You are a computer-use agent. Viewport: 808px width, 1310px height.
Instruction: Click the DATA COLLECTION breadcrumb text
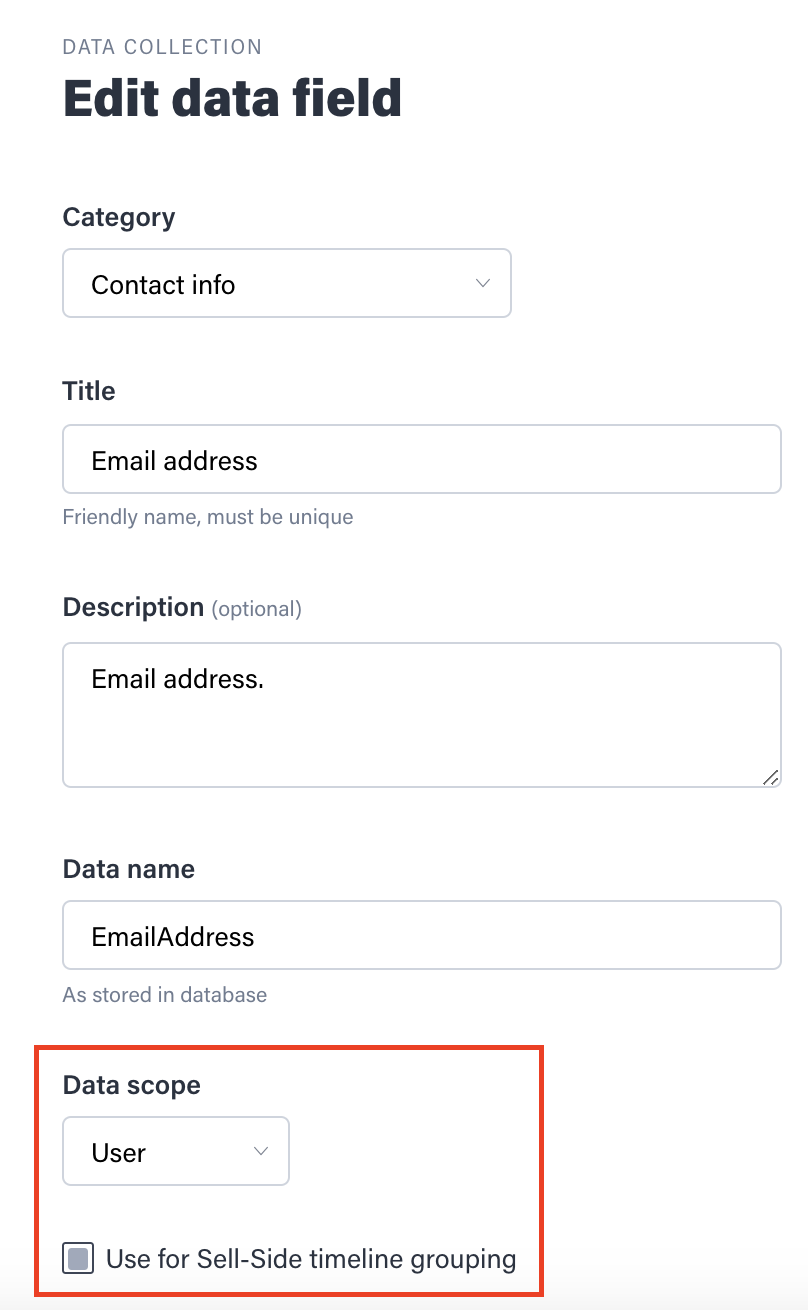tap(162, 47)
